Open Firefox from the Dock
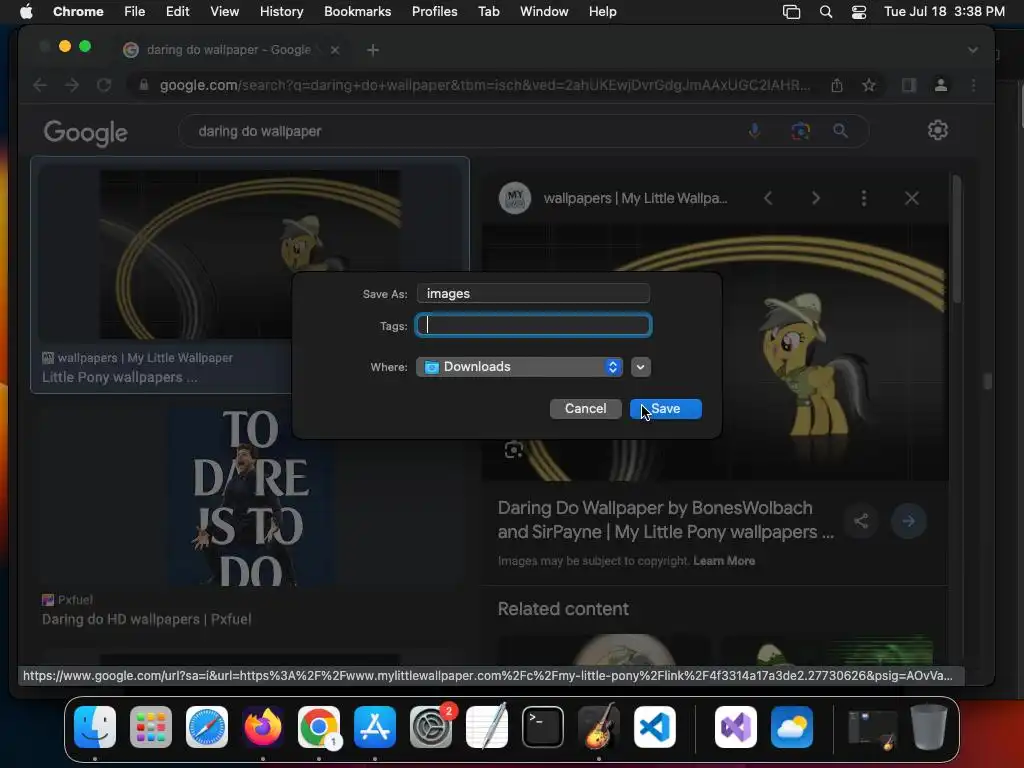This screenshot has height=768, width=1024. [263, 727]
